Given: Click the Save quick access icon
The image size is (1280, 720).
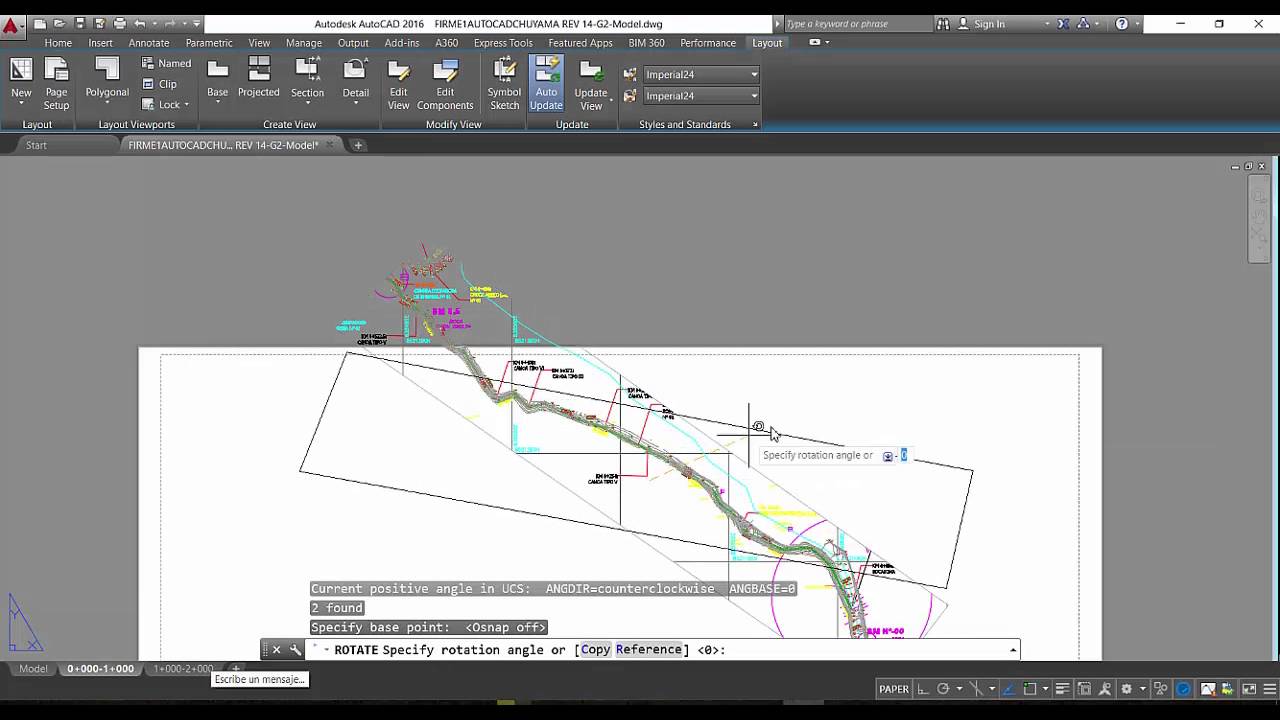Looking at the screenshot, I should (x=80, y=23).
